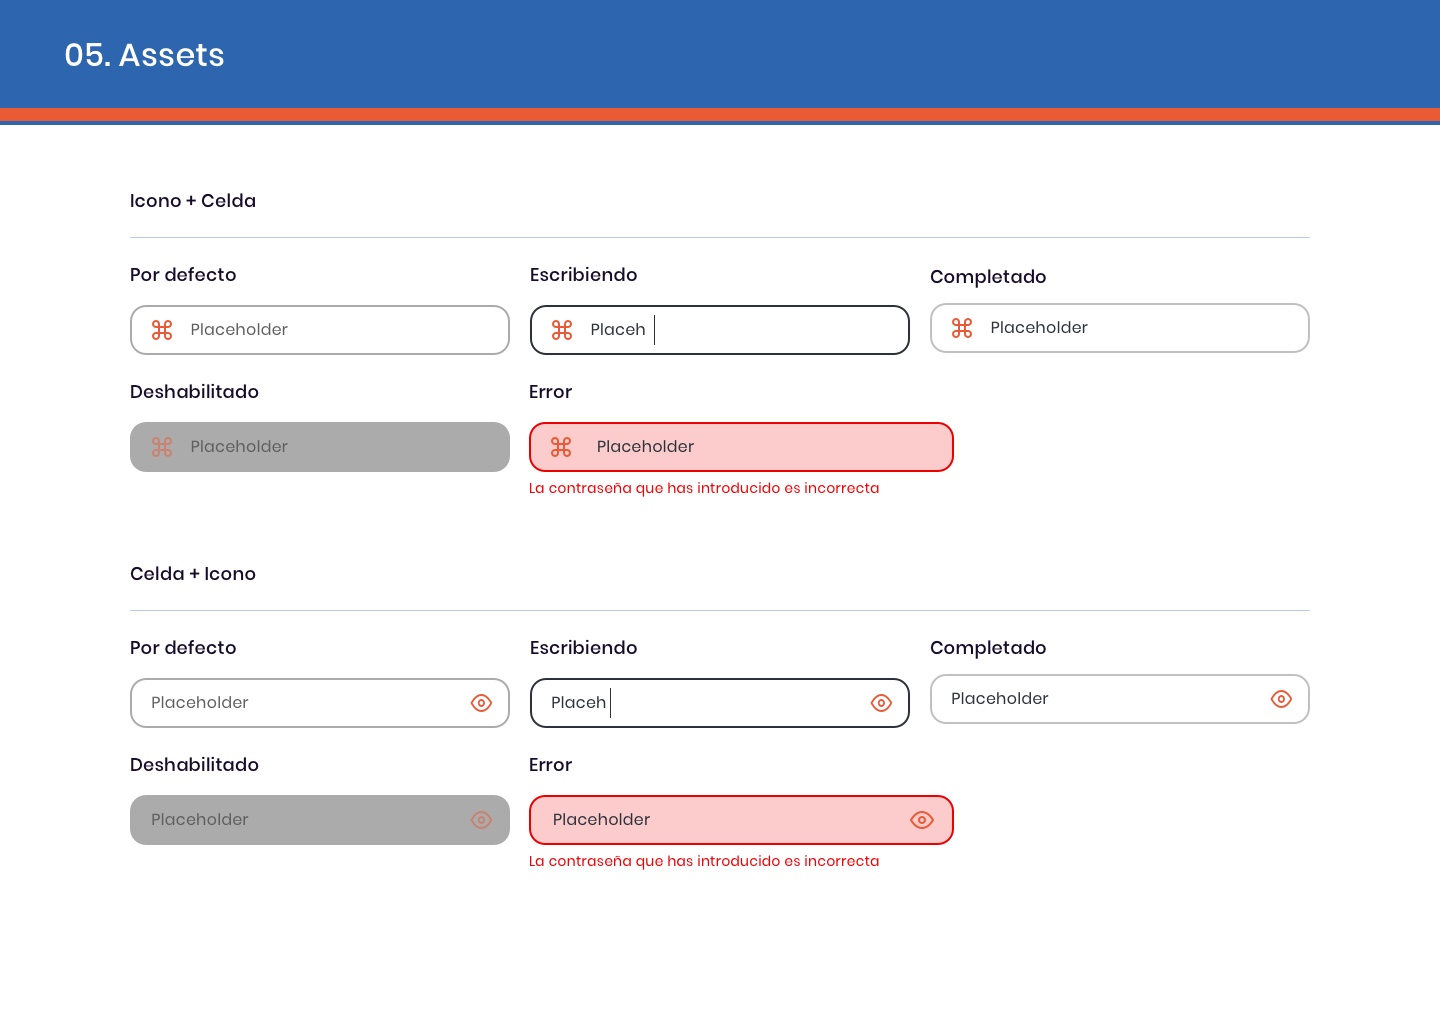
Task: Click the error message under the Celda + Icono error field
Action: point(704,861)
